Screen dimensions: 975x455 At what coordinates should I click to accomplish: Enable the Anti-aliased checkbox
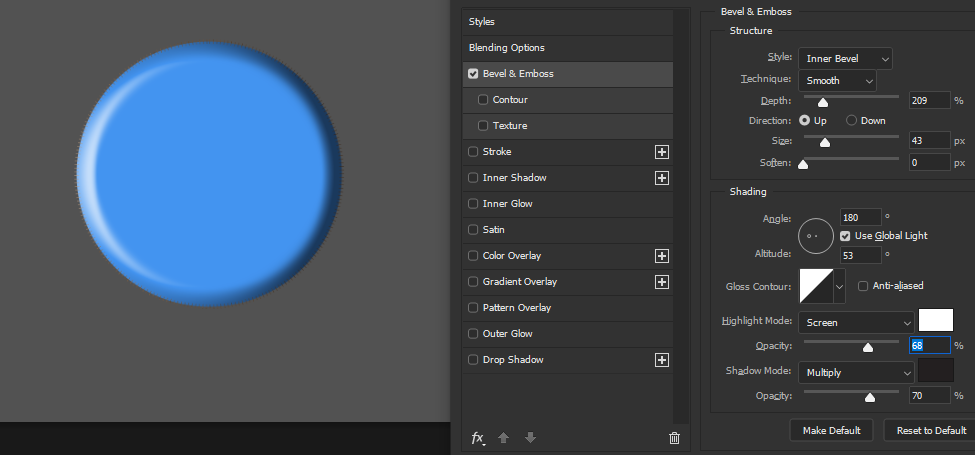[863, 286]
